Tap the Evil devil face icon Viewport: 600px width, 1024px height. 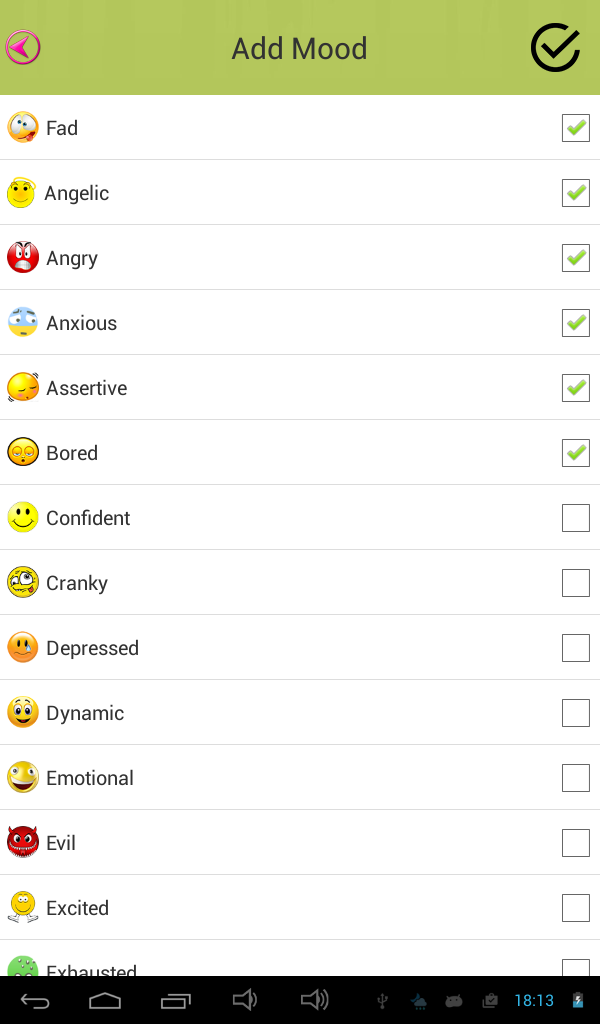(x=23, y=842)
